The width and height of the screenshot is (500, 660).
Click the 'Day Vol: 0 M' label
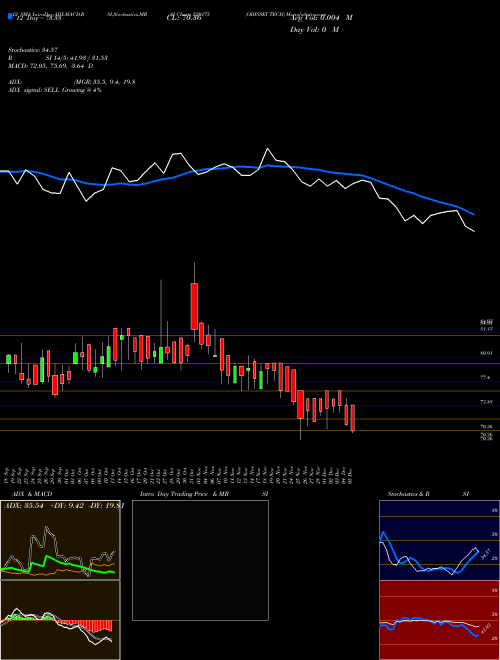[x=314, y=30]
